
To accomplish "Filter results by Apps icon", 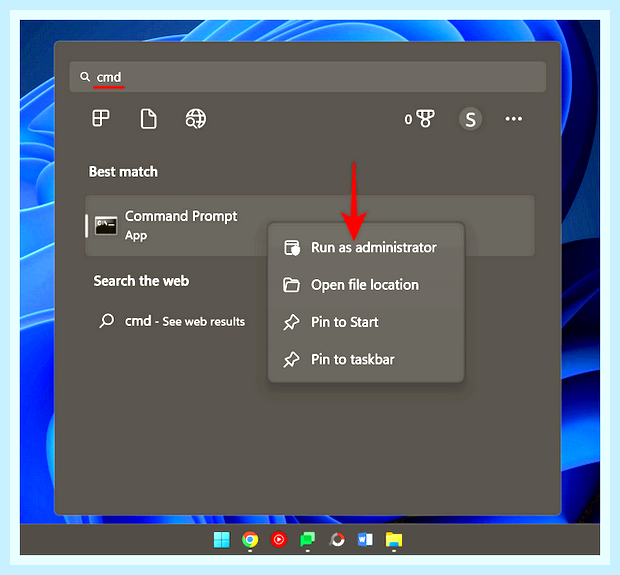I will [101, 118].
